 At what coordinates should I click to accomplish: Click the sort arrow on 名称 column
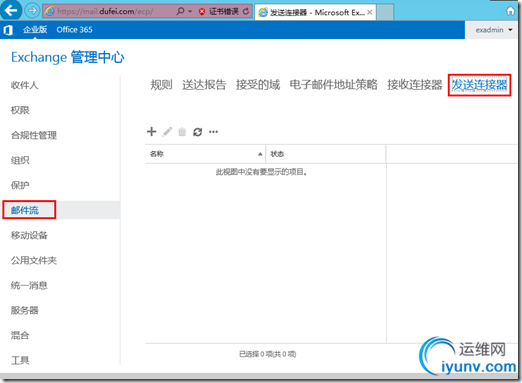coord(260,154)
